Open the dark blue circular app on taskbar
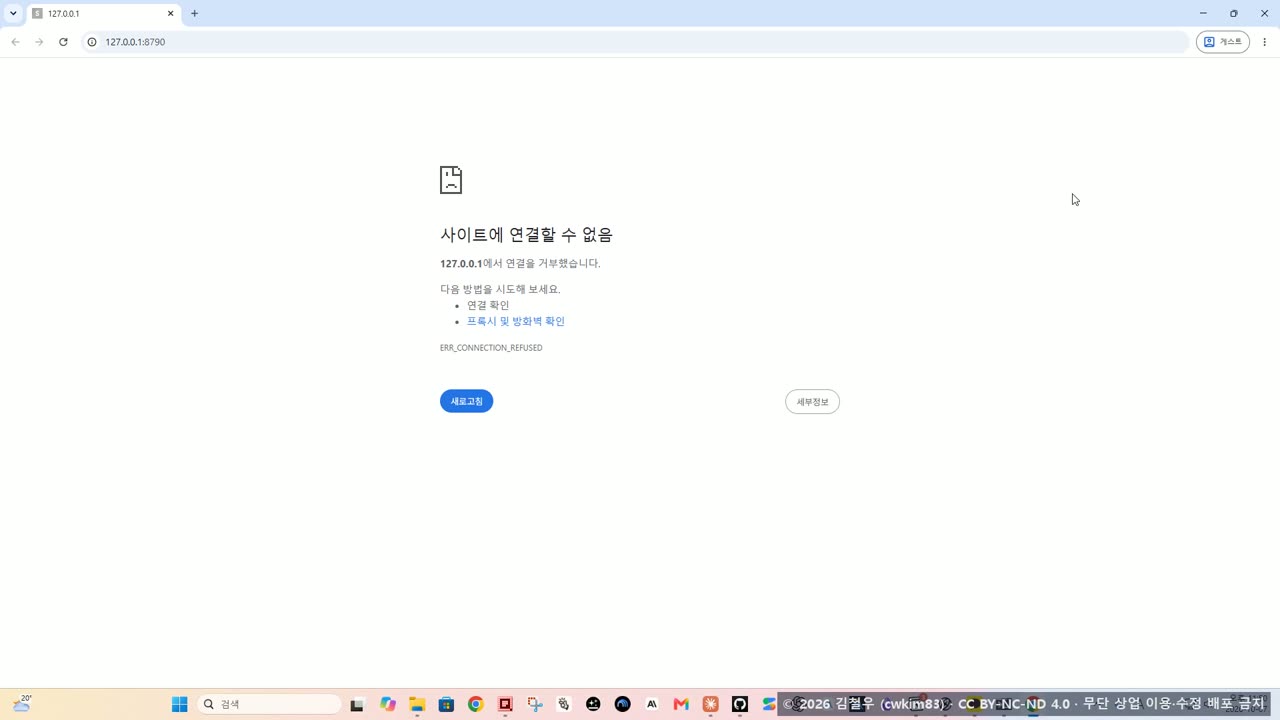This screenshot has height=720, width=1280. [x=623, y=704]
